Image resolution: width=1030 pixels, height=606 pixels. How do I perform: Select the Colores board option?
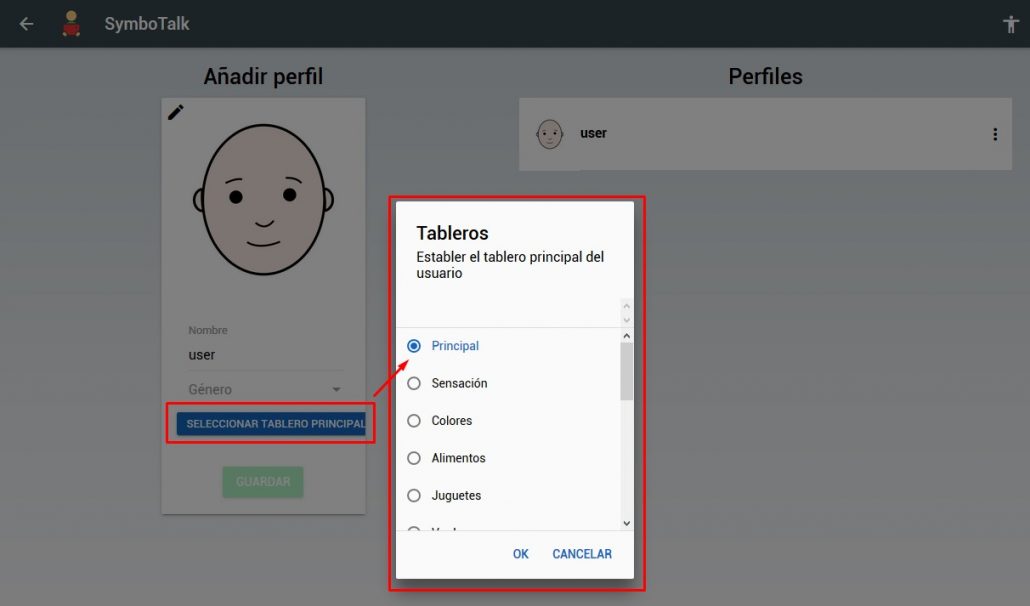point(413,420)
